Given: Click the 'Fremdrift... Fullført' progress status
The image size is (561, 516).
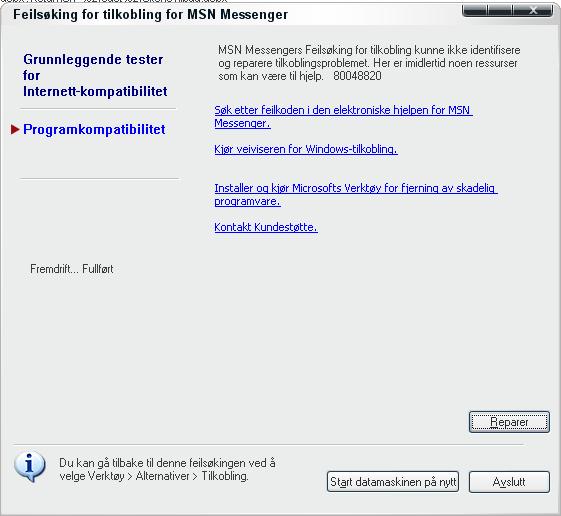Looking at the screenshot, I should click(72, 269).
